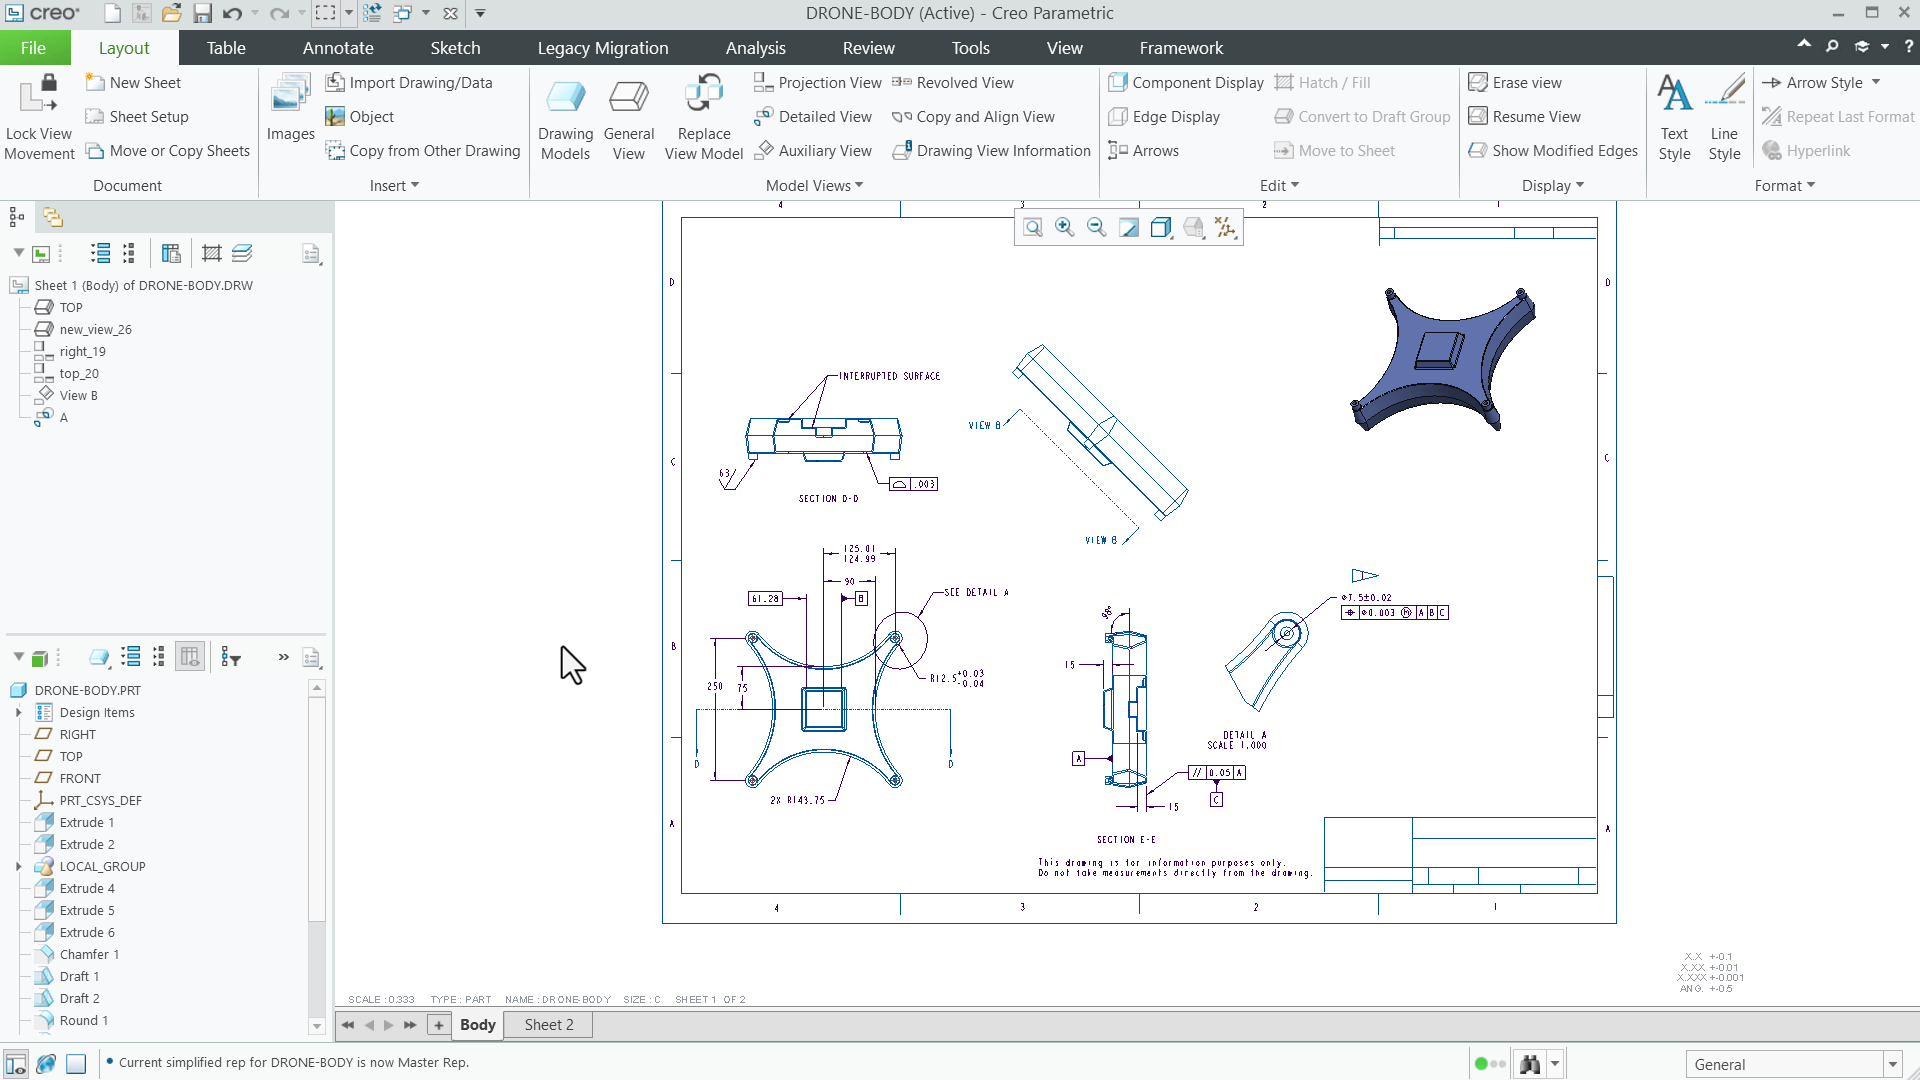Open the Arrow Style dropdown

pyautogui.click(x=1821, y=82)
